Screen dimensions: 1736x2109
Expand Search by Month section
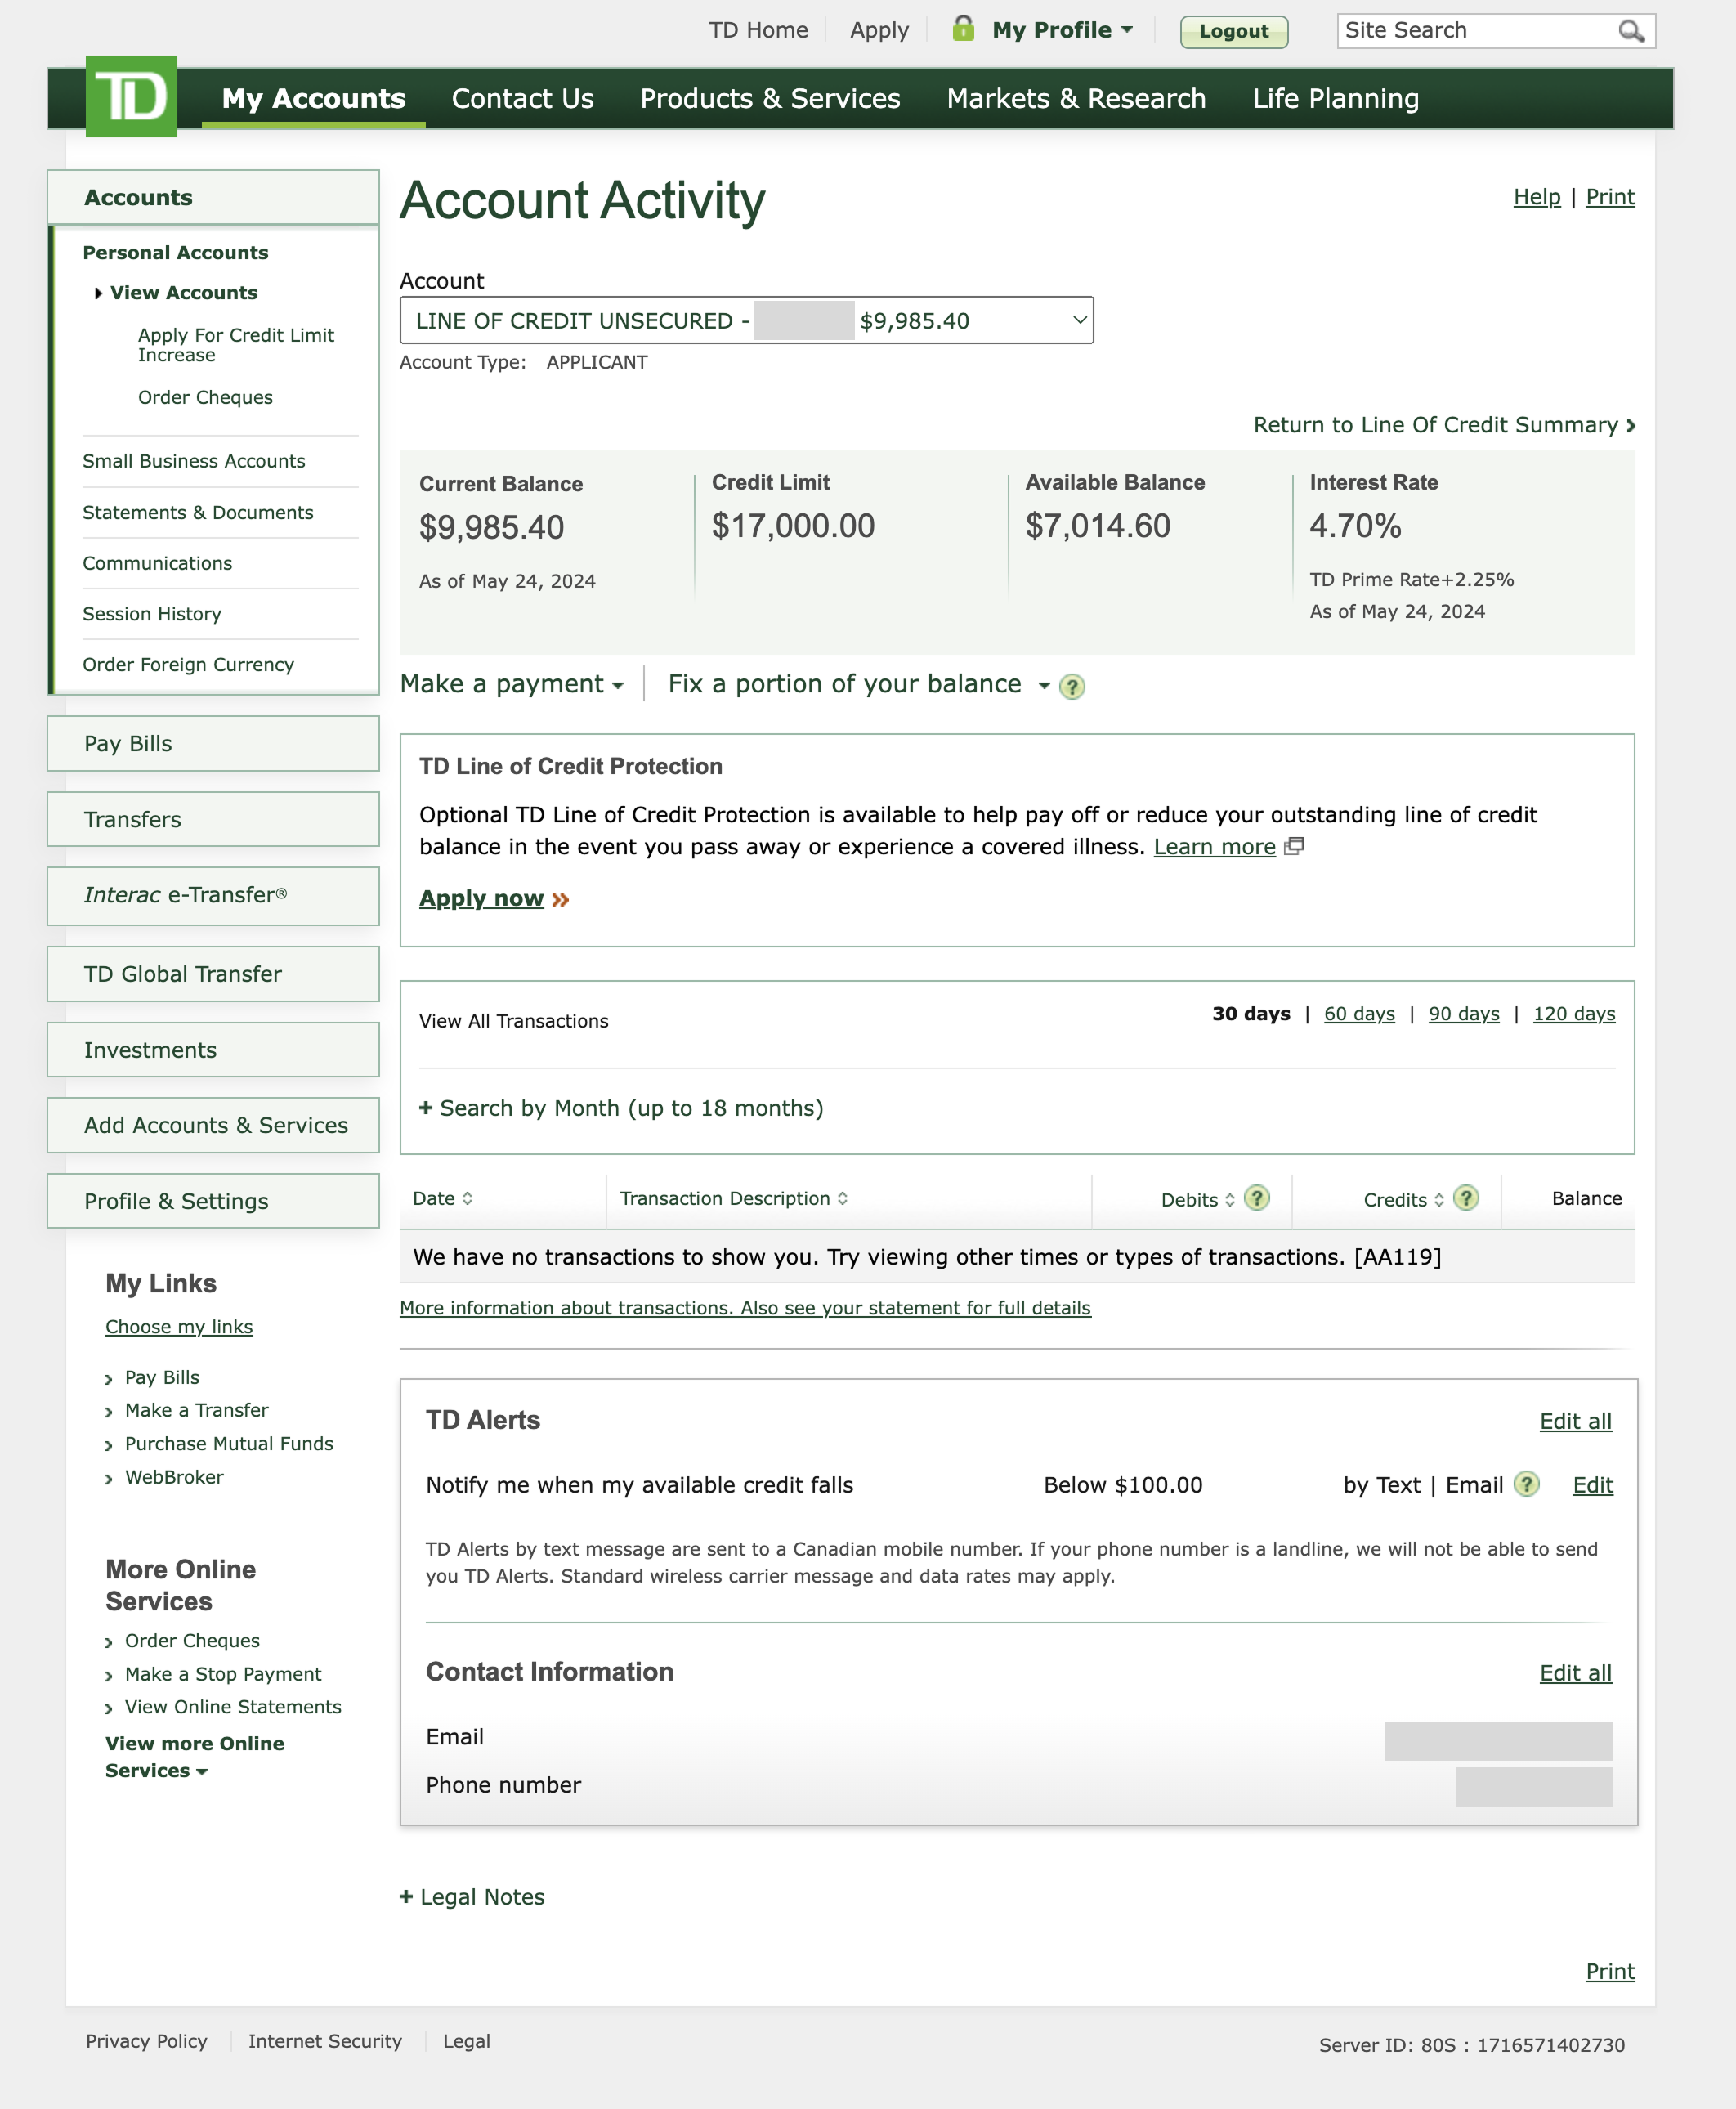tap(621, 1108)
